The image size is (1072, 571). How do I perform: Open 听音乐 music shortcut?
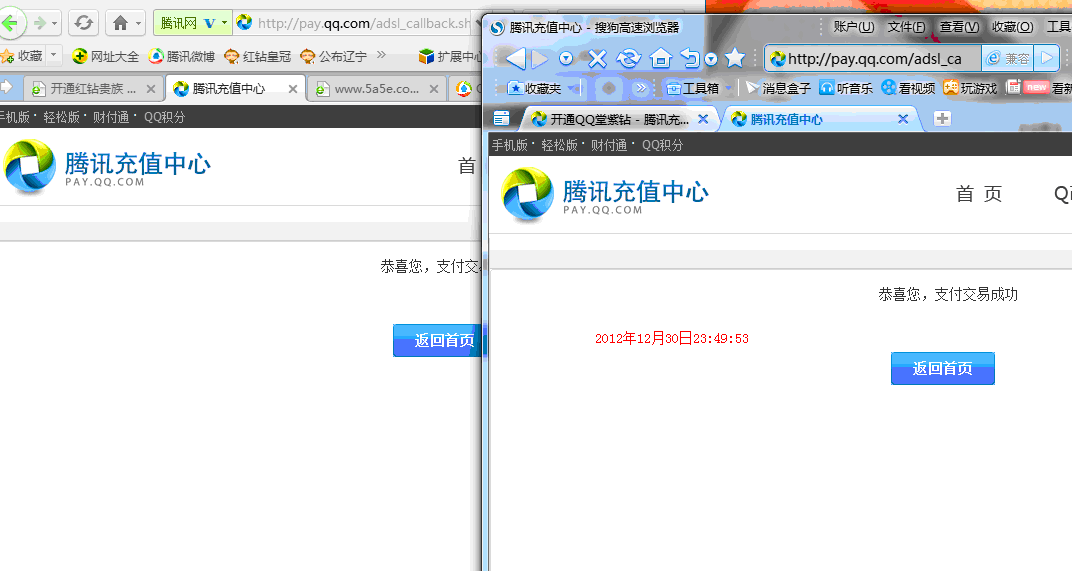coord(846,88)
